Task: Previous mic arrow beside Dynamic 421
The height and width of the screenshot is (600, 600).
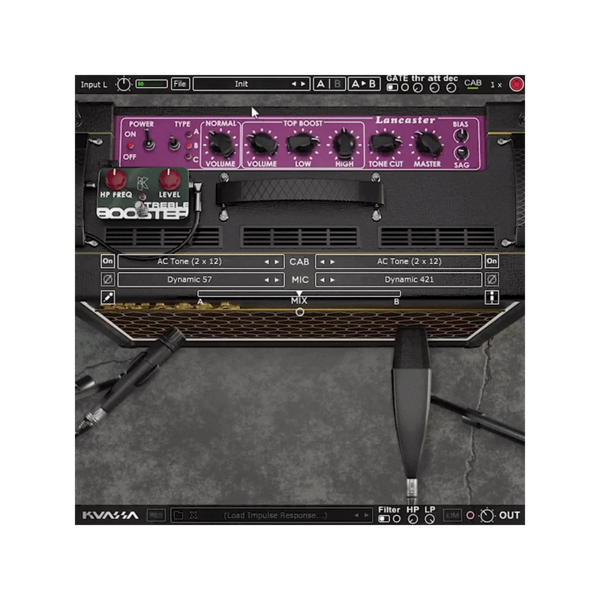Action: (323, 280)
